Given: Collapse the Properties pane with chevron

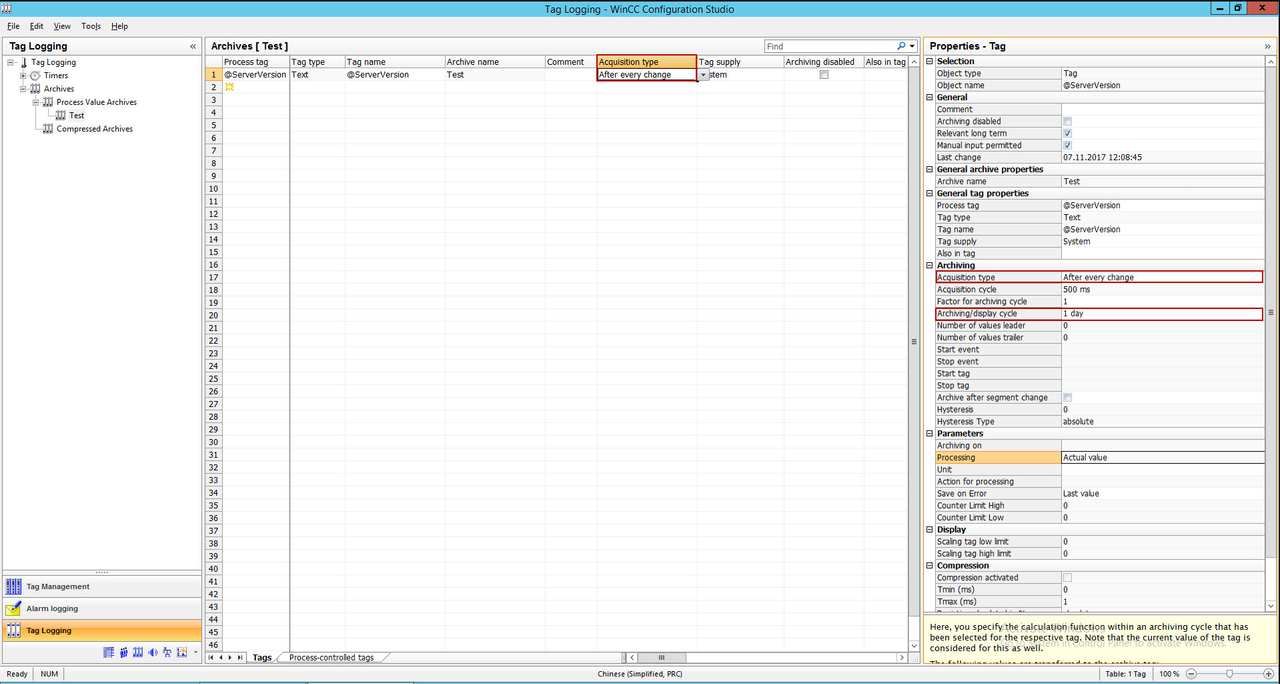Looking at the screenshot, I should click(x=1270, y=46).
